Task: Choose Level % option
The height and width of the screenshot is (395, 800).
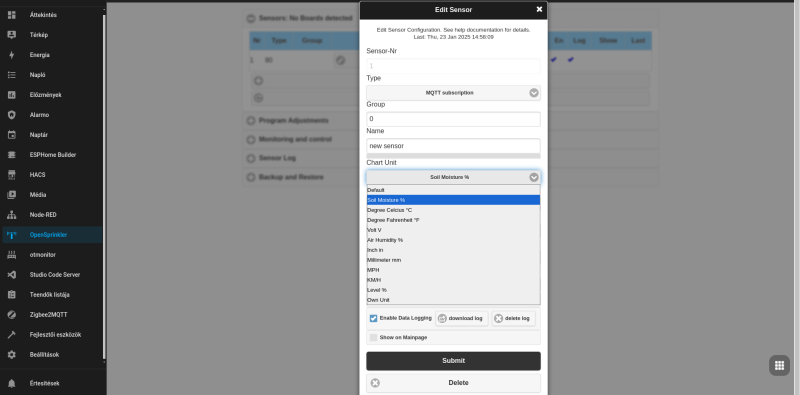Action: (453, 290)
